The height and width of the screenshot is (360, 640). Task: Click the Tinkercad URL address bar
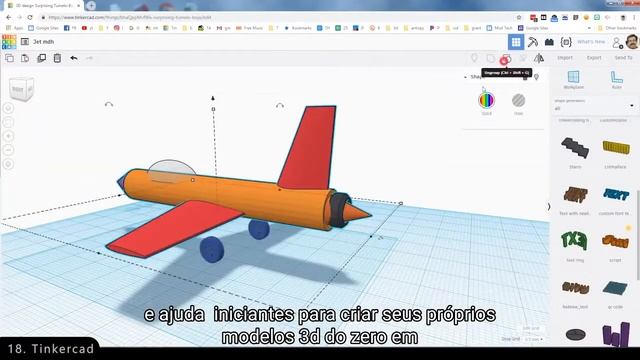(x=278, y=18)
